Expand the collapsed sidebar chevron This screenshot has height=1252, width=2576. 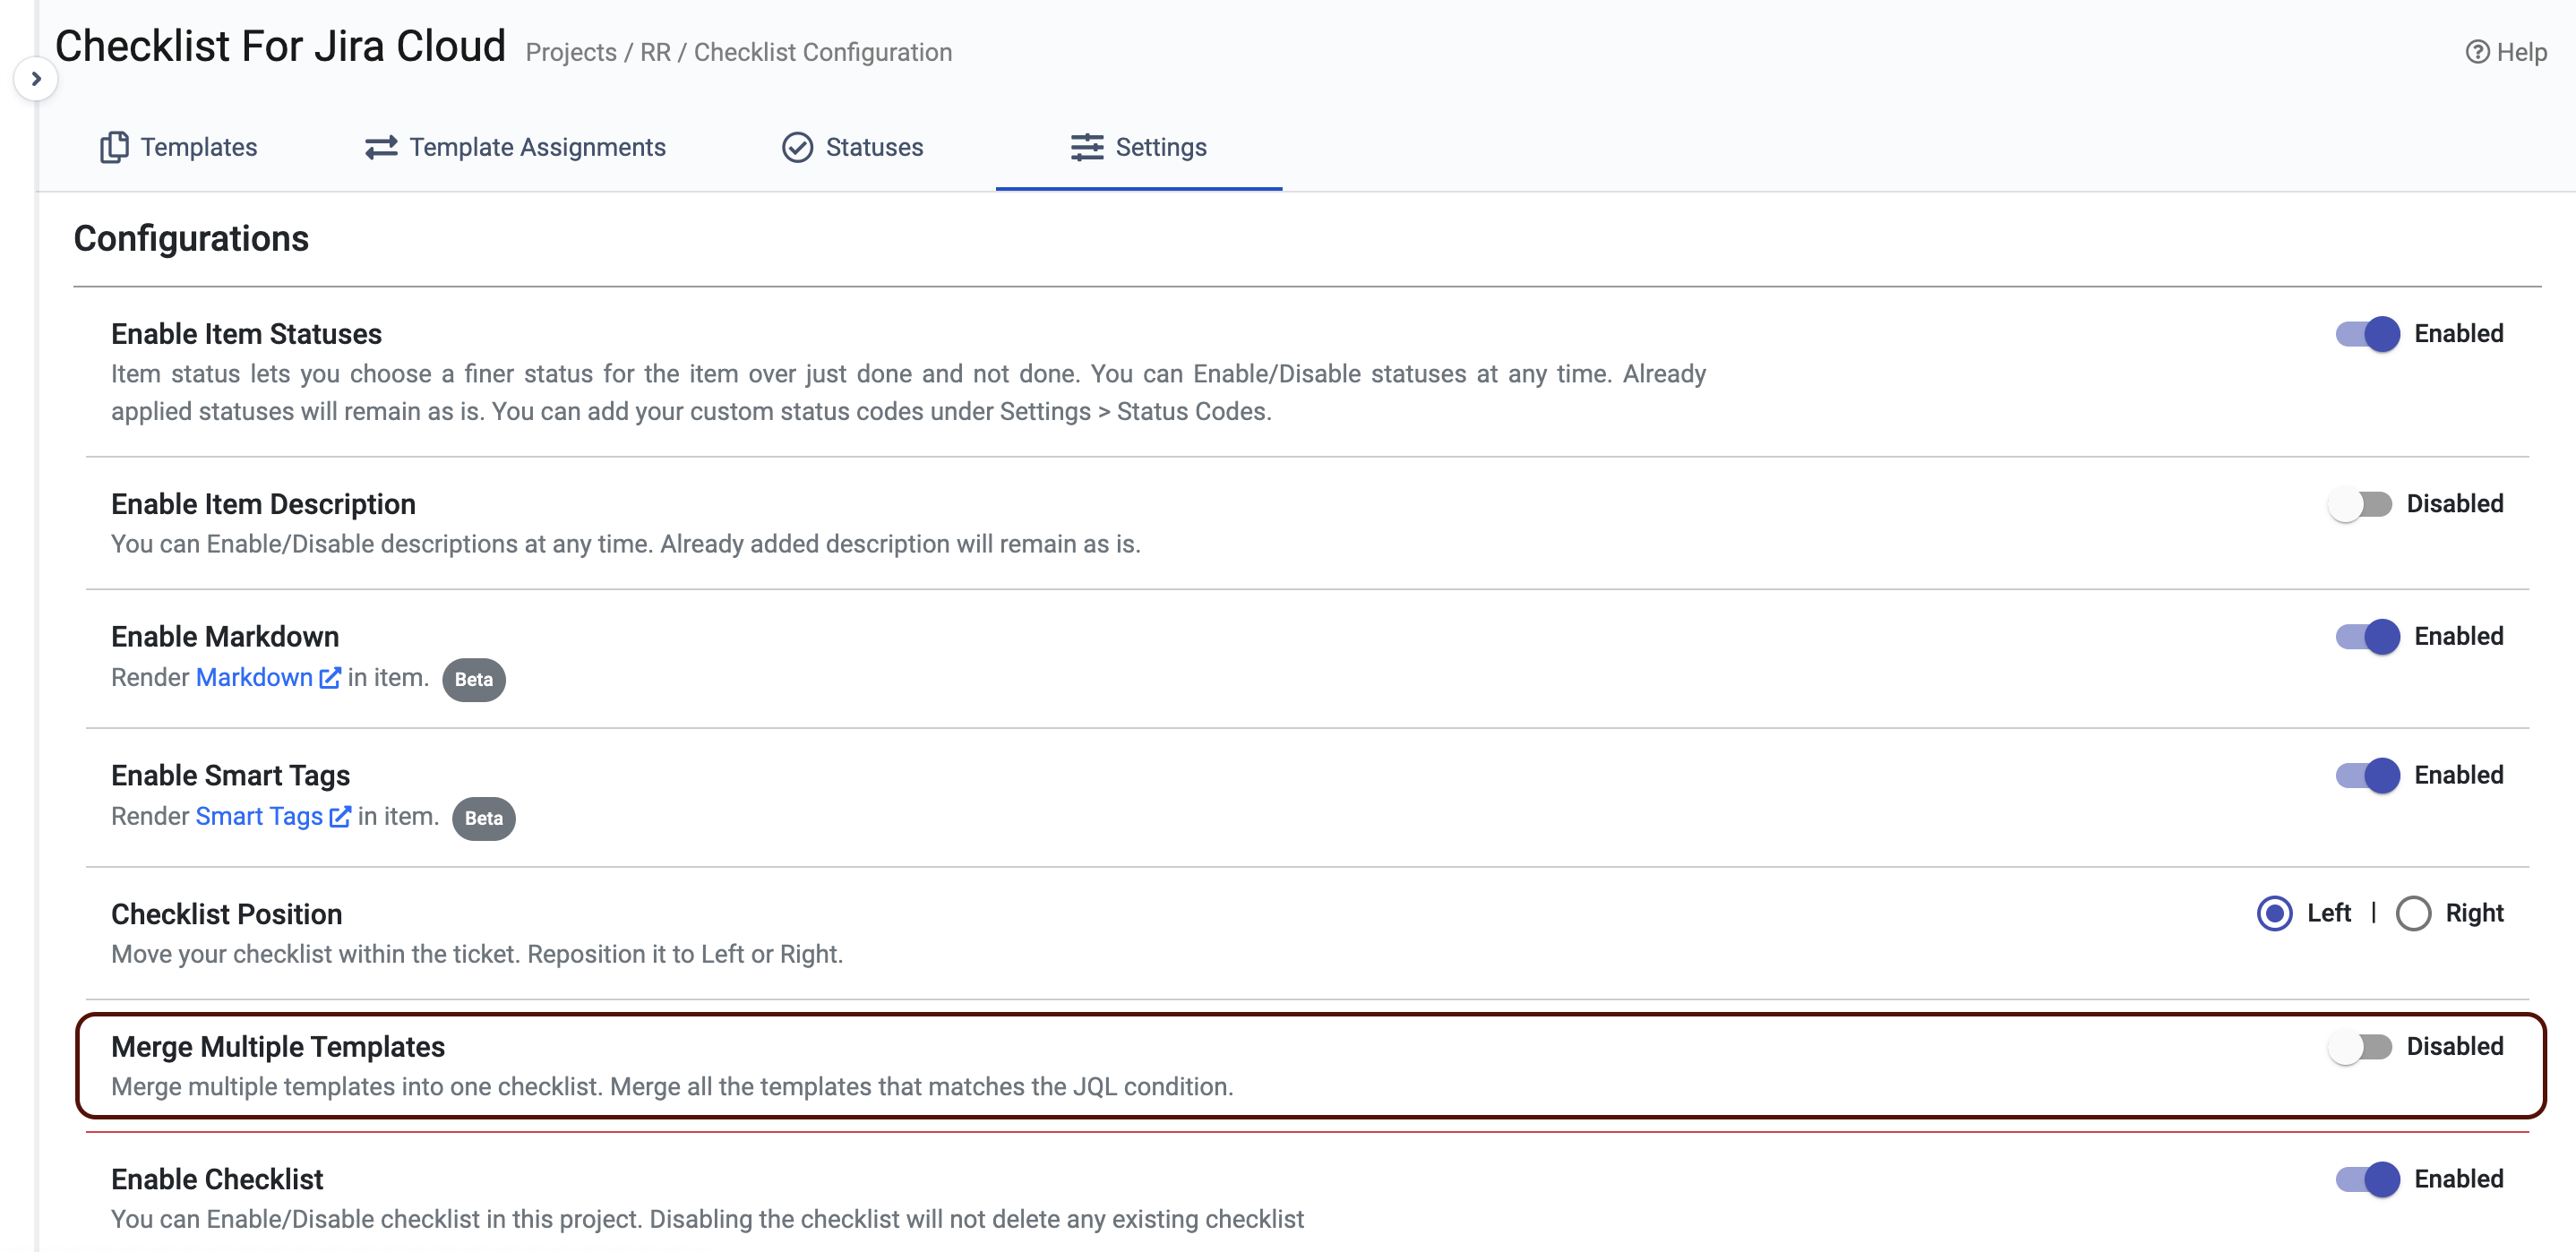36,78
